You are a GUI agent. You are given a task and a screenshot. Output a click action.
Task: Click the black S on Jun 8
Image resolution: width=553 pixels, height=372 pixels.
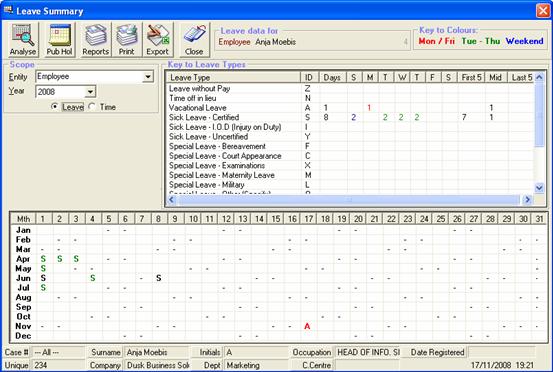[x=159, y=278]
